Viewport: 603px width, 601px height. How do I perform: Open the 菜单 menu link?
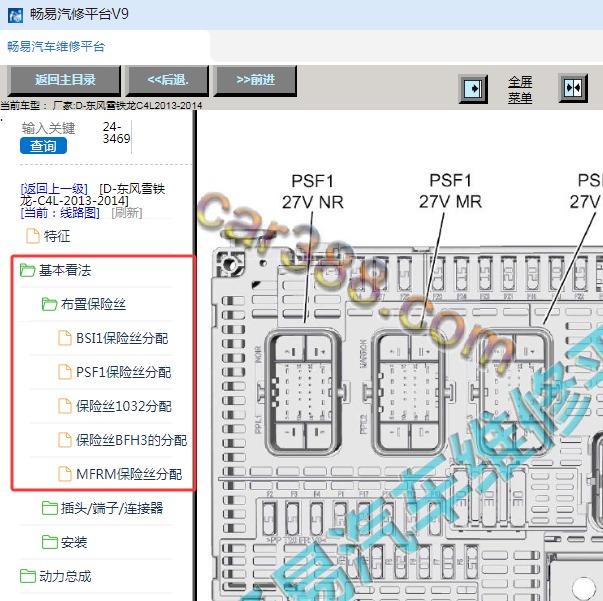520,98
